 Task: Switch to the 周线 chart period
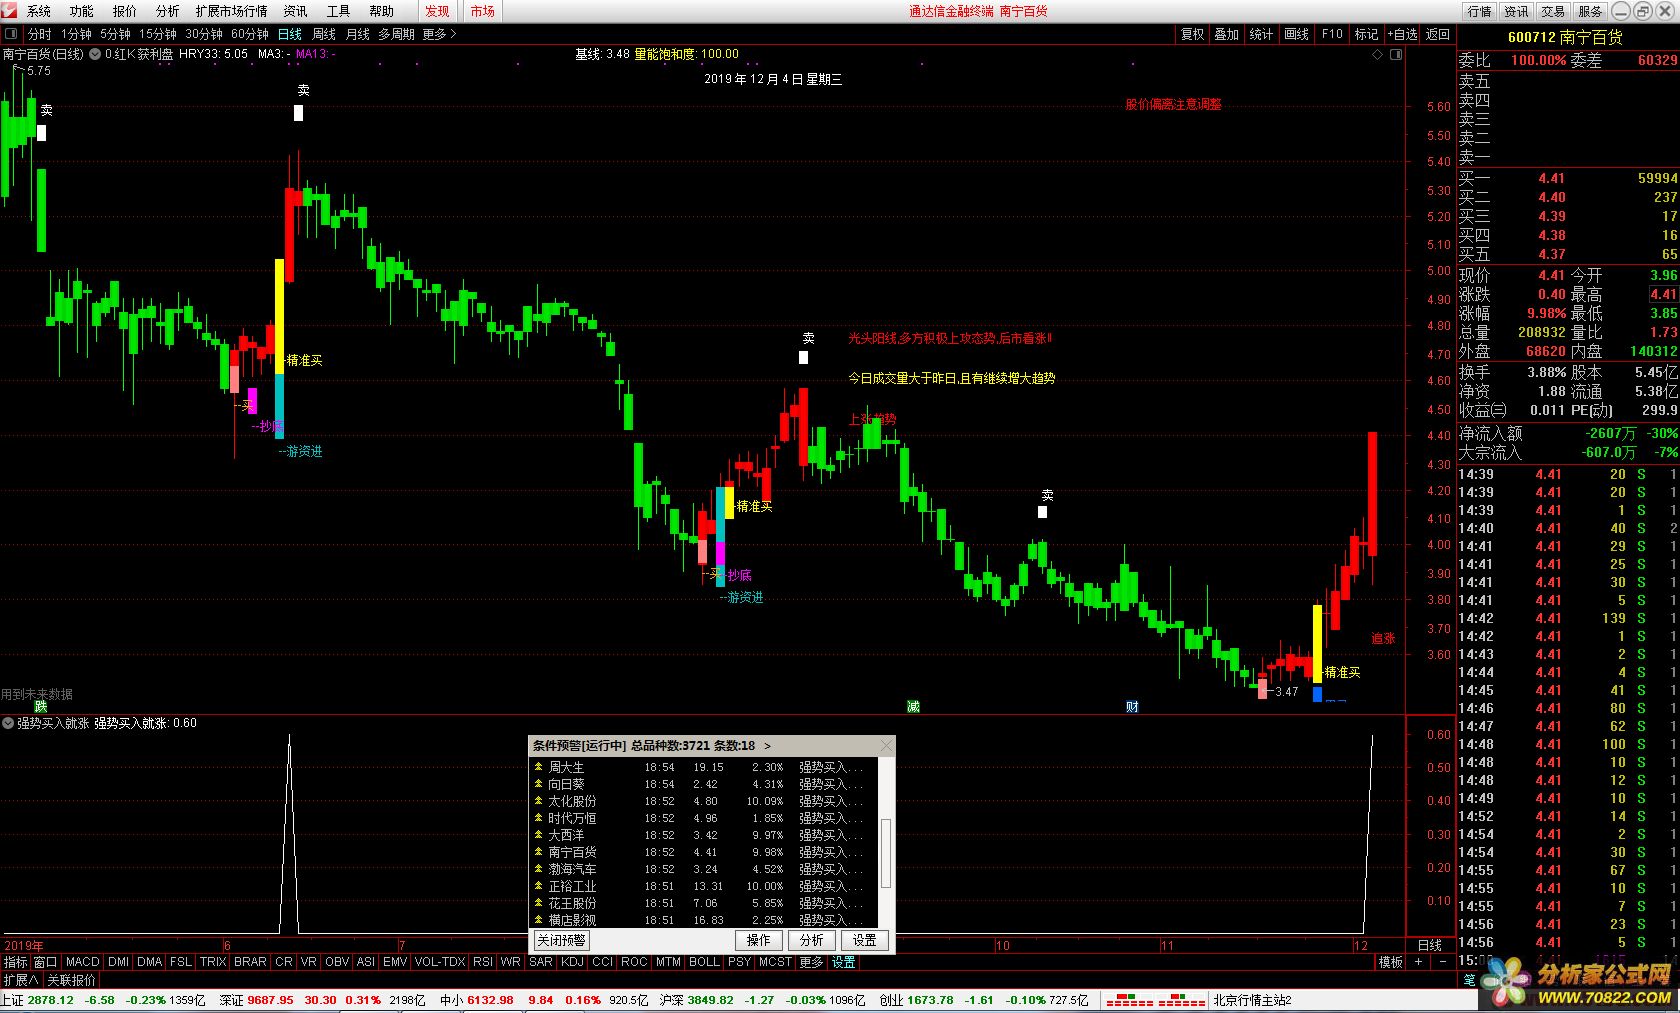coord(324,34)
